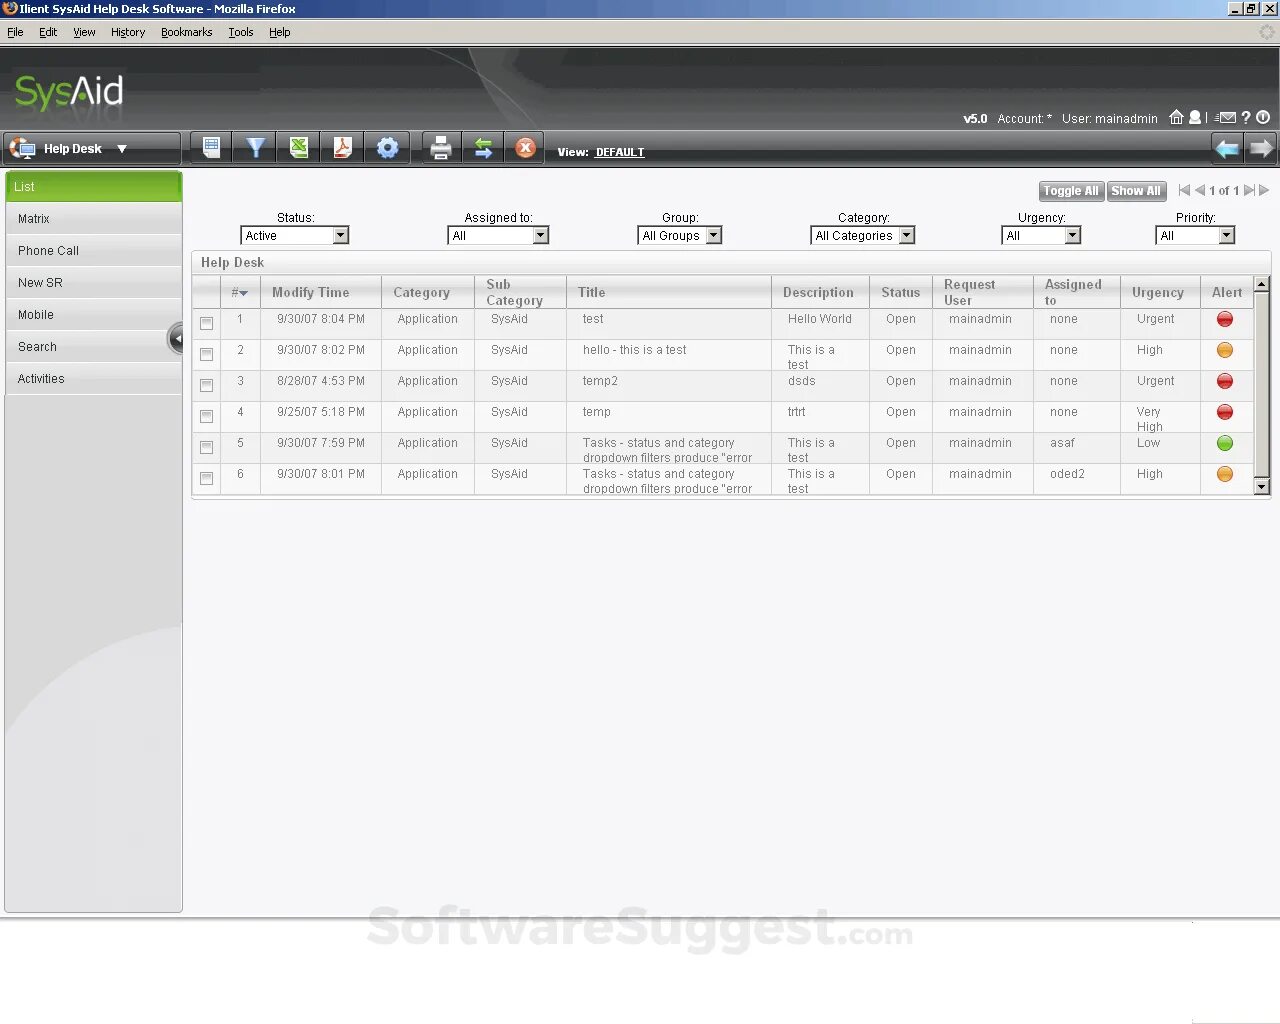Tick the checkbox for row 6
Image resolution: width=1280 pixels, height=1024 pixels.
pyautogui.click(x=207, y=478)
